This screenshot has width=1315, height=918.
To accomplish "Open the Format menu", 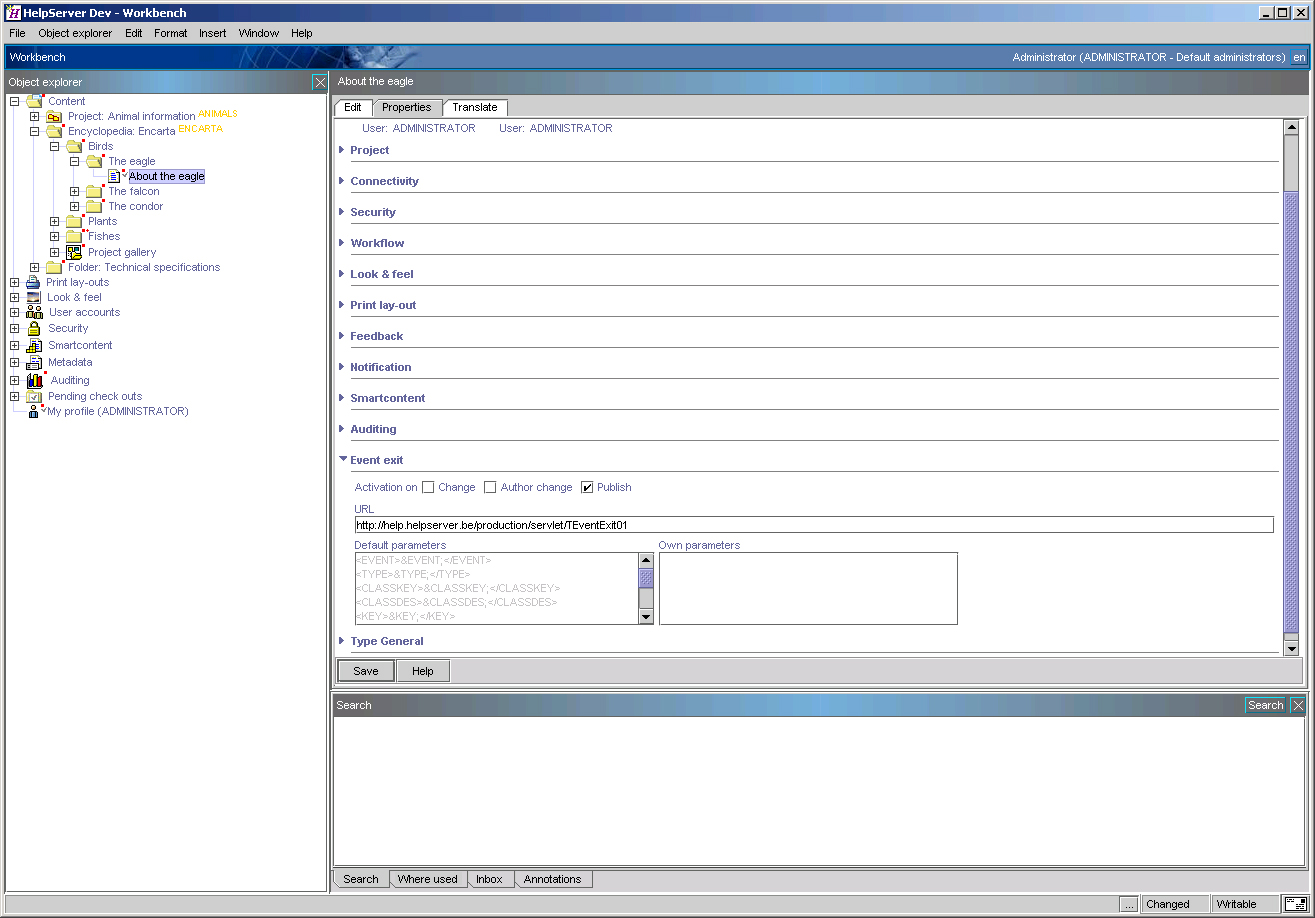I will (170, 33).
